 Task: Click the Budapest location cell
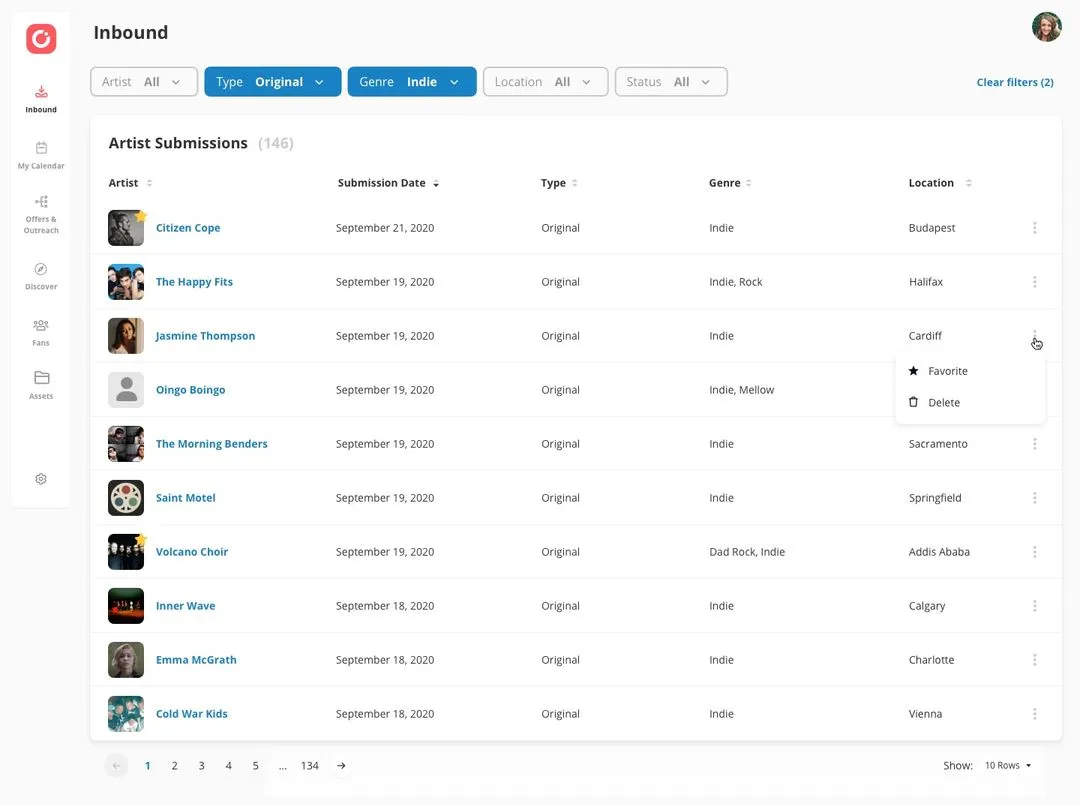(x=931, y=228)
